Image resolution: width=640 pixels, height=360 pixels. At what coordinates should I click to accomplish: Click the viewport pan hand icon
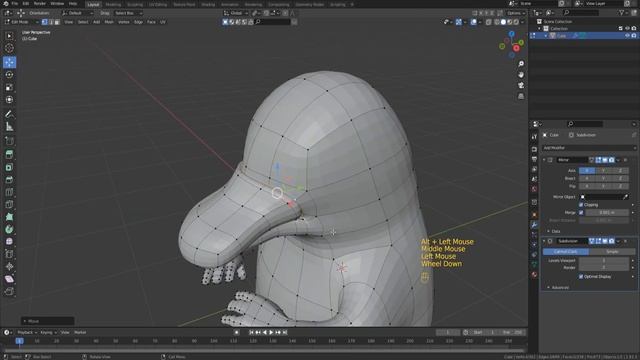521,75
